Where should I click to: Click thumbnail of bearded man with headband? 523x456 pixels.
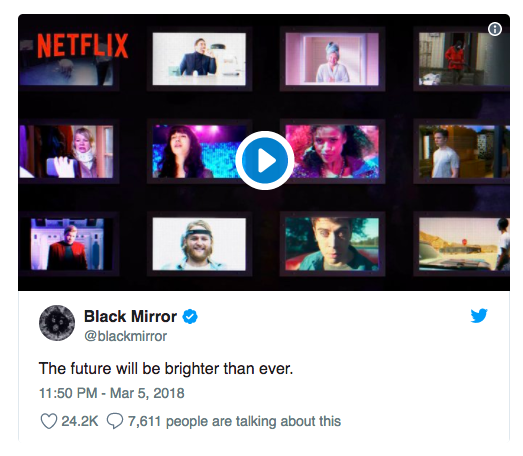click(x=199, y=244)
